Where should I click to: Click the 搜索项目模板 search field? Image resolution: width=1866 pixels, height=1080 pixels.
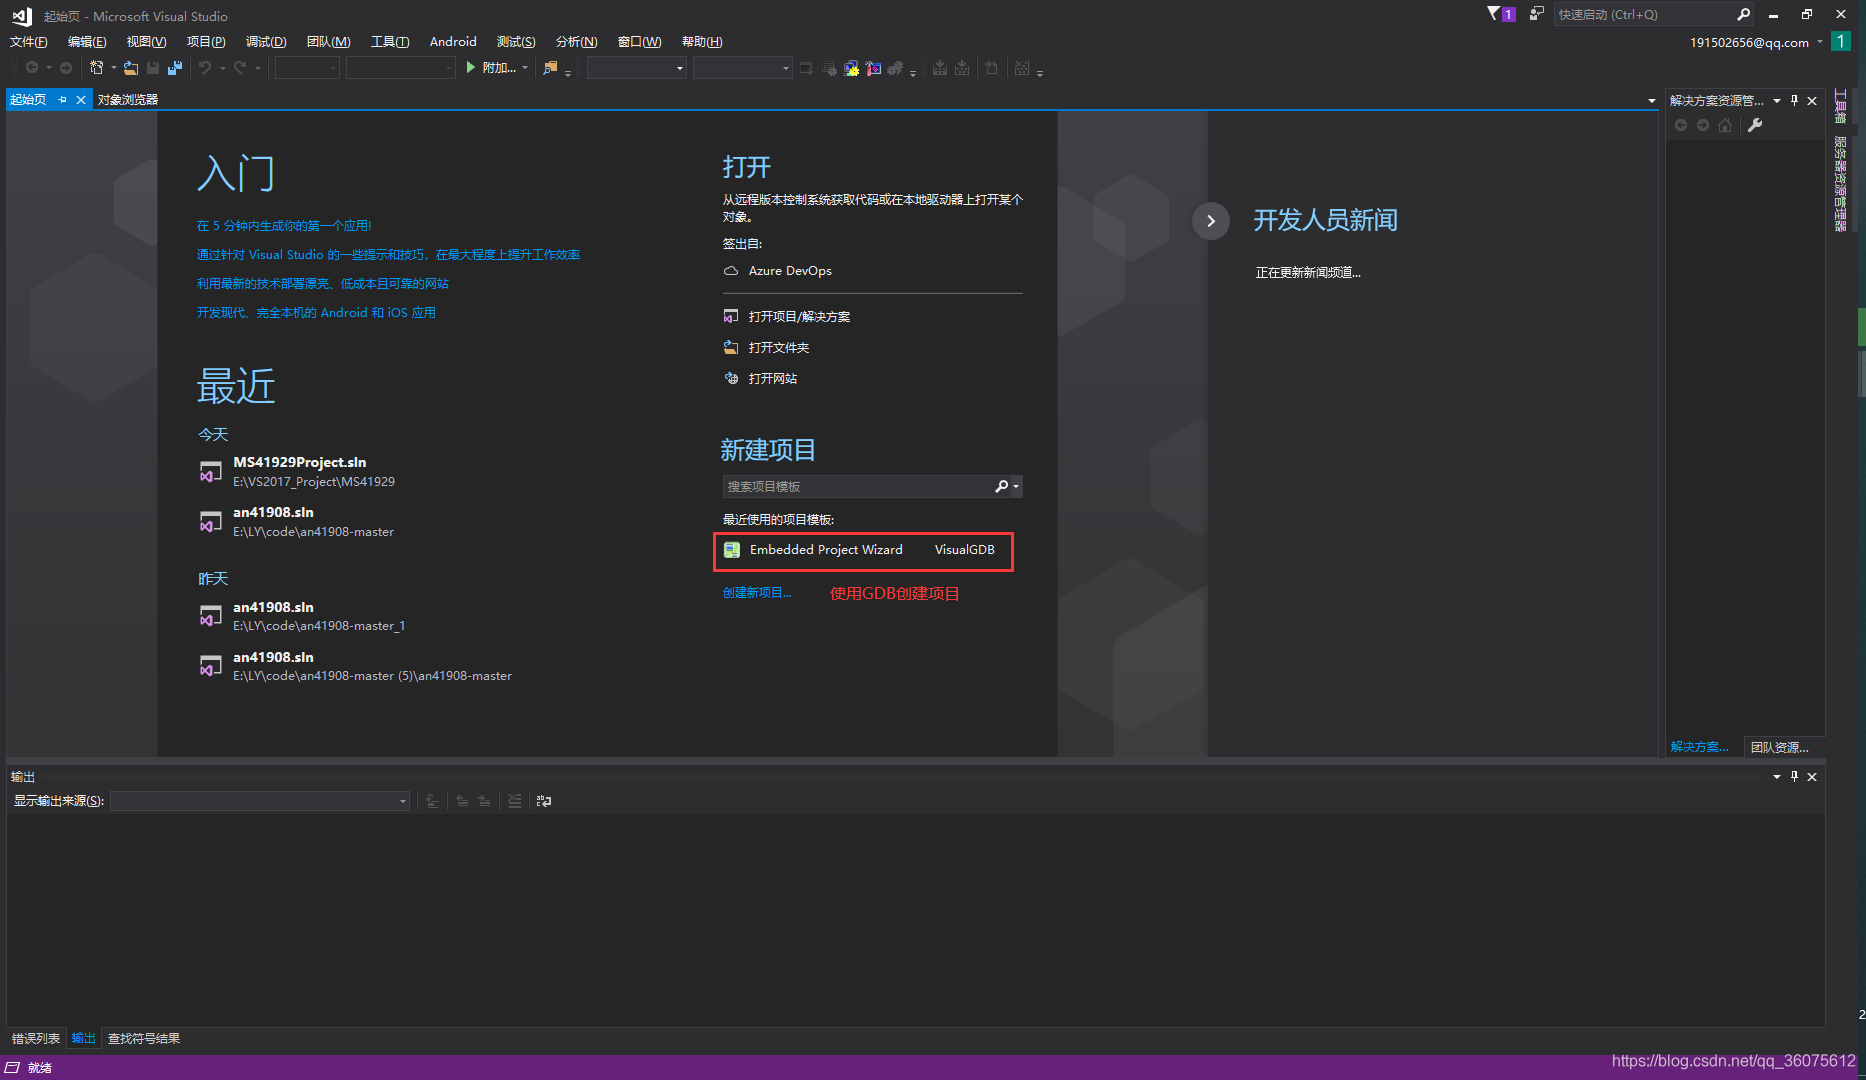(x=858, y=486)
